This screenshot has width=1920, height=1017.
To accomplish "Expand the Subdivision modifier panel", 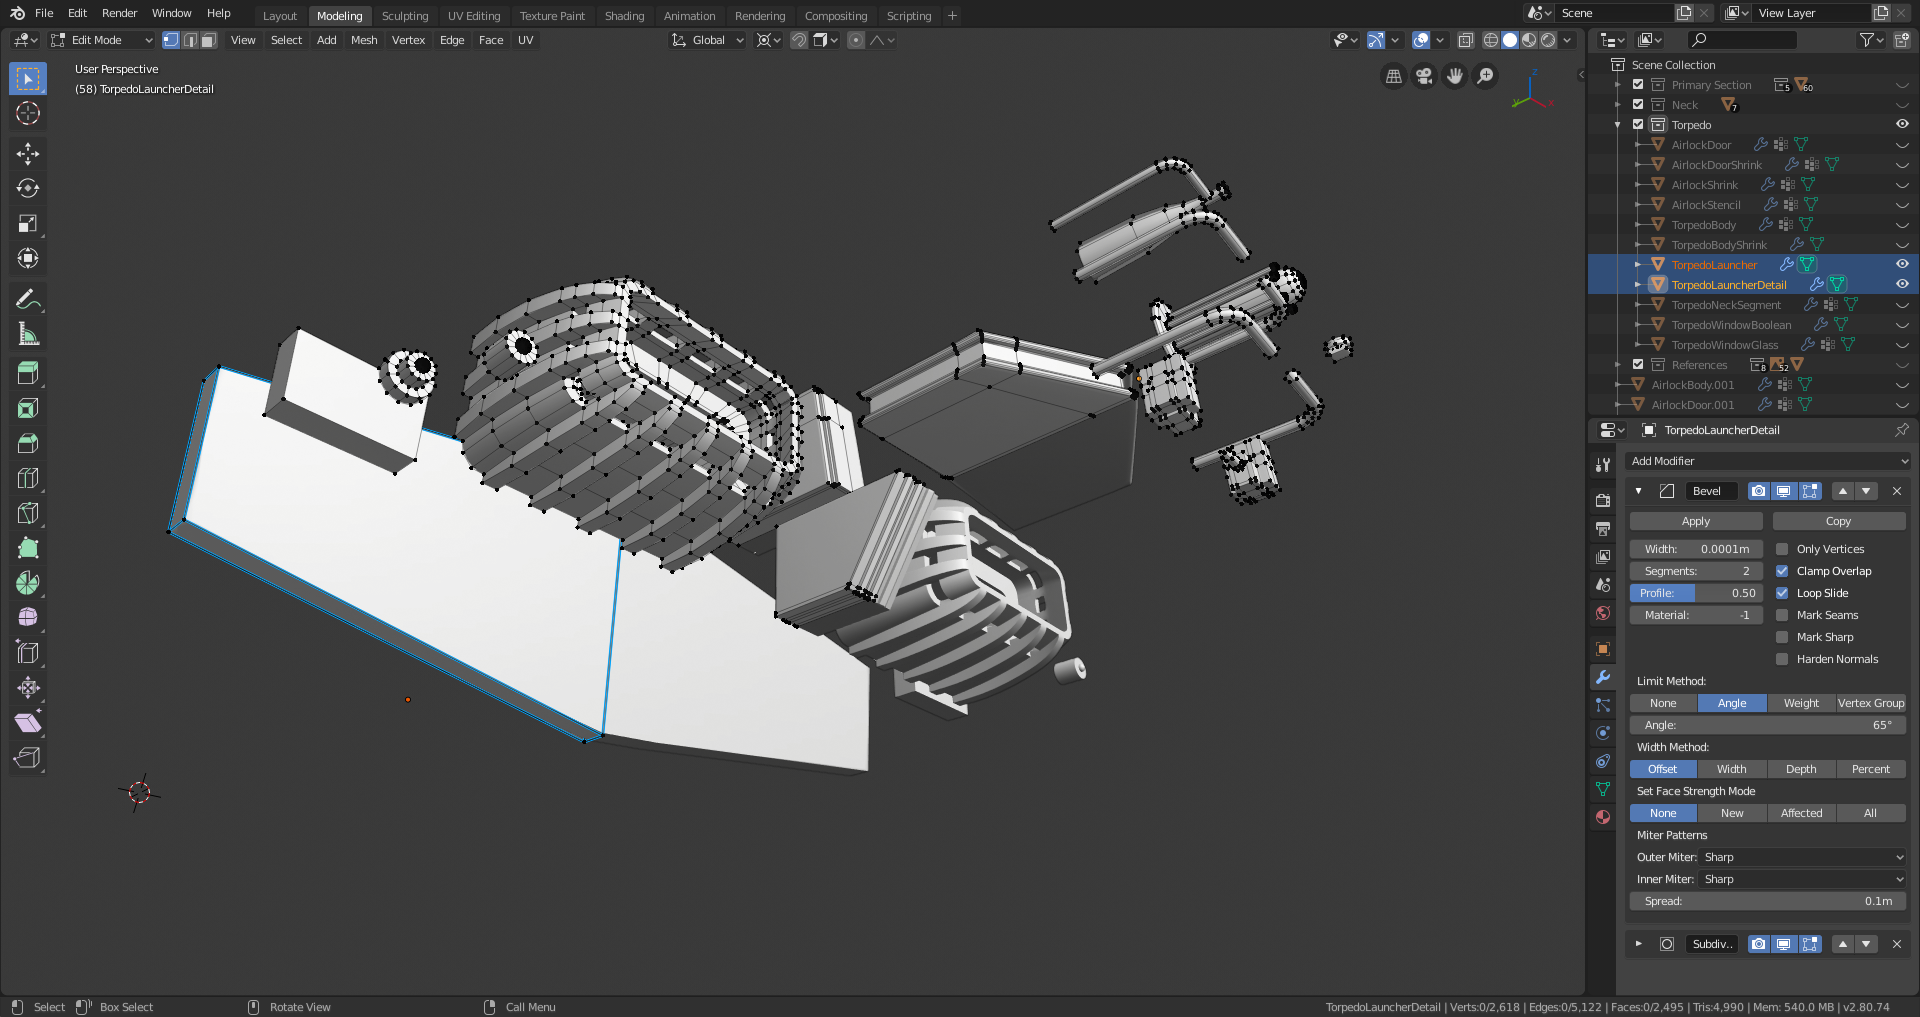I will click(1638, 944).
